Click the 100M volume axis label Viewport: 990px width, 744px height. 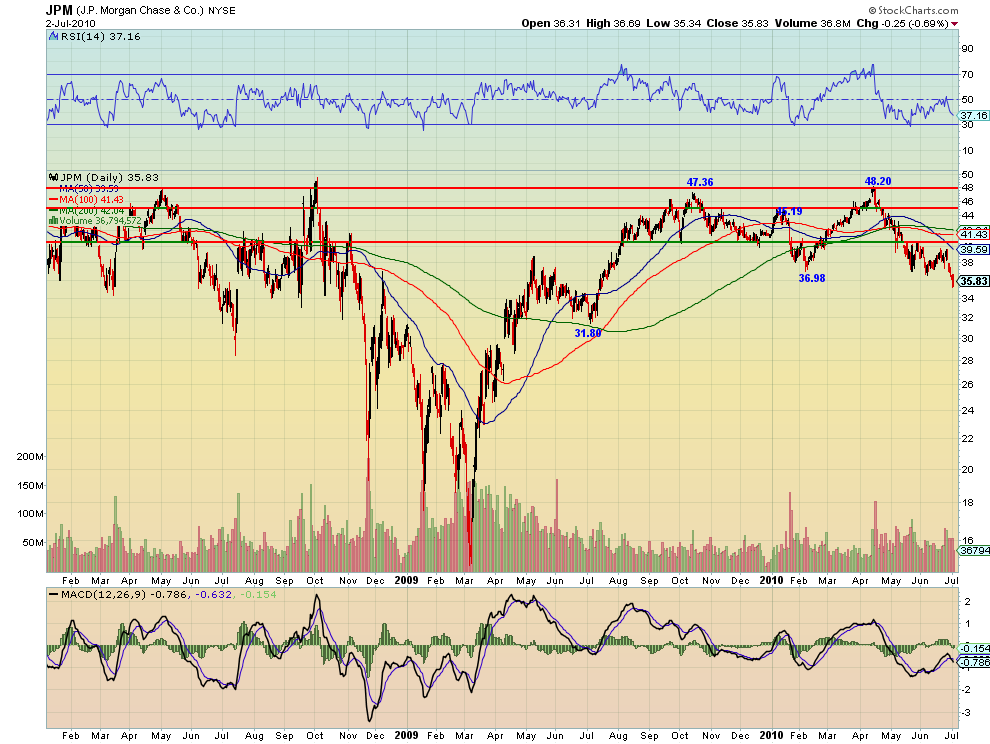30,513
